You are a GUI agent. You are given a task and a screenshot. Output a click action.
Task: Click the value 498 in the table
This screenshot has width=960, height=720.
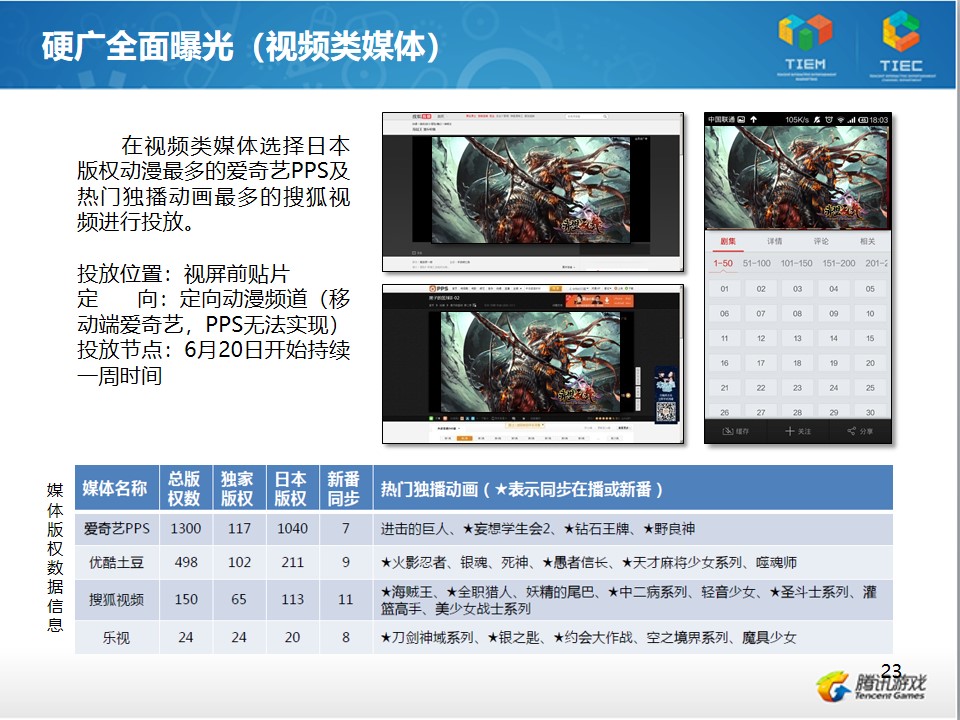pyautogui.click(x=186, y=562)
